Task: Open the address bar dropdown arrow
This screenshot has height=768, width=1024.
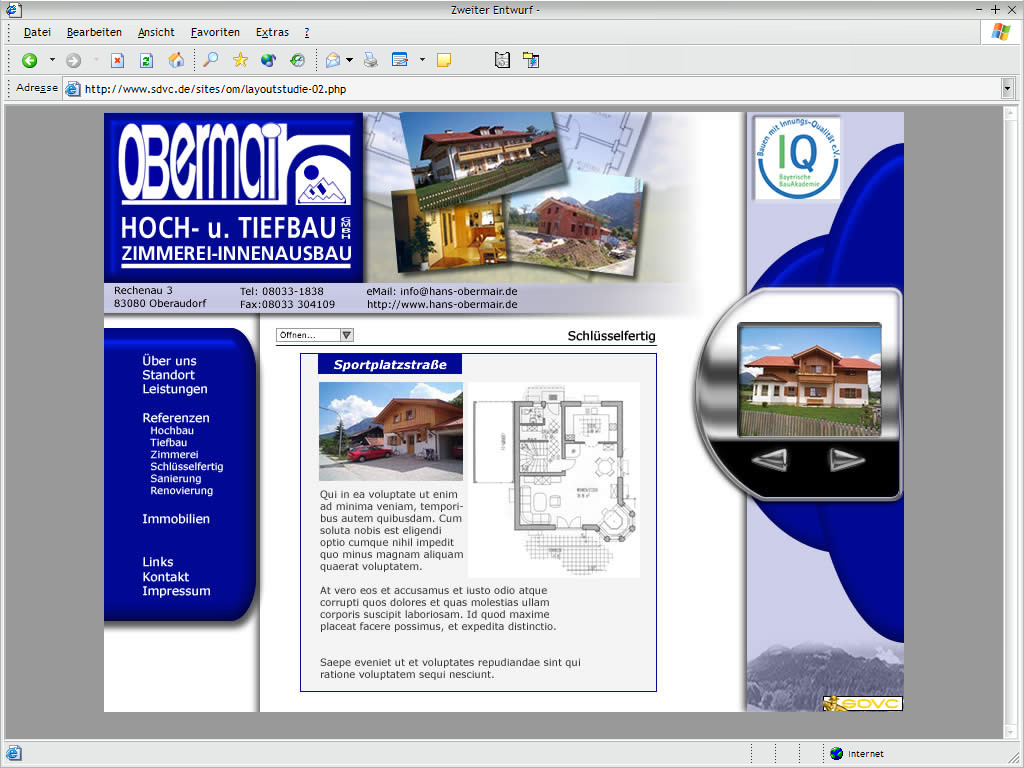Action: (1007, 89)
